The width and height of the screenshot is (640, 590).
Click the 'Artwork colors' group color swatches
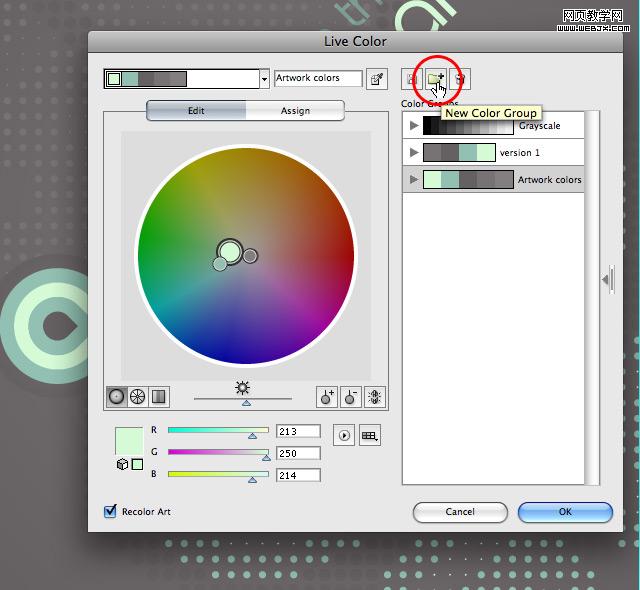(468, 180)
